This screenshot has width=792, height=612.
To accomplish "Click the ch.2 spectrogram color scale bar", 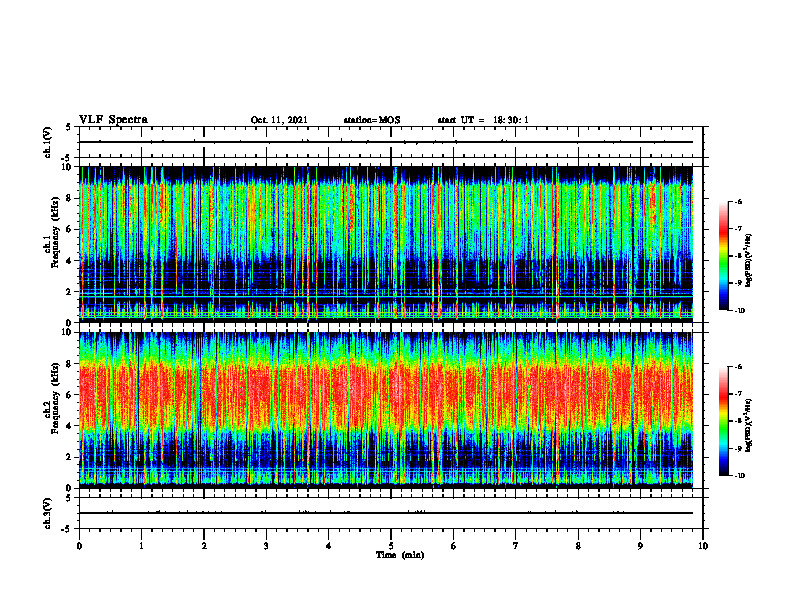I will click(723, 421).
